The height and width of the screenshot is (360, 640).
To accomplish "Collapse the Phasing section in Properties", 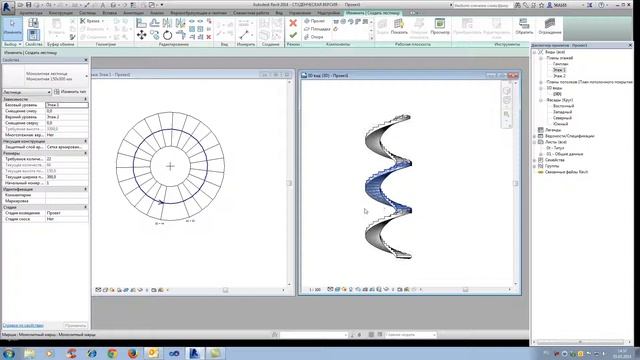I will [x=85, y=207].
